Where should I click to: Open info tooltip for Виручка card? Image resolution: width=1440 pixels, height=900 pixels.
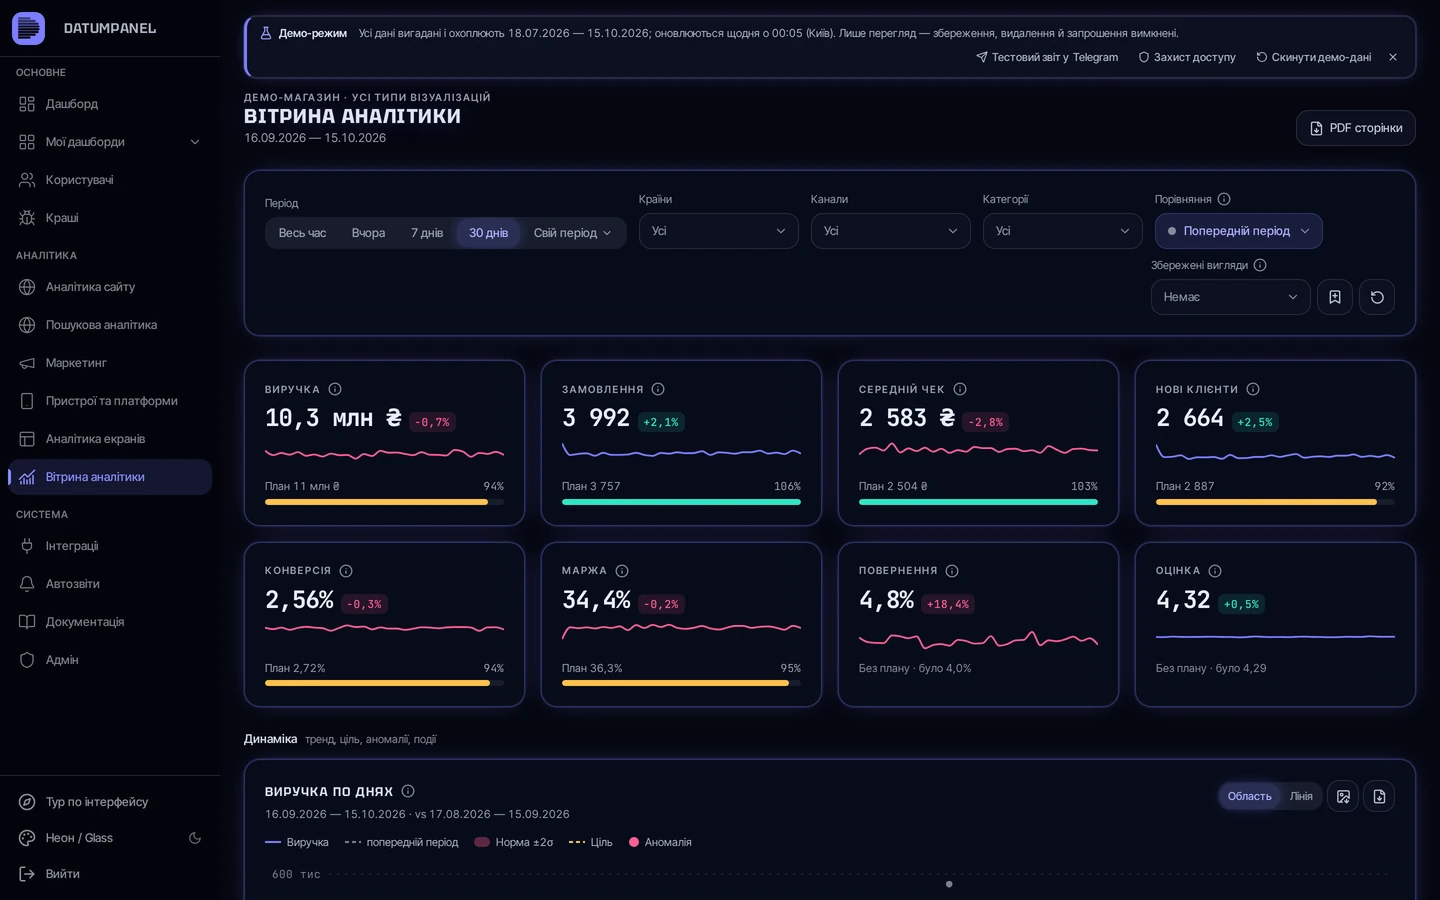335,389
